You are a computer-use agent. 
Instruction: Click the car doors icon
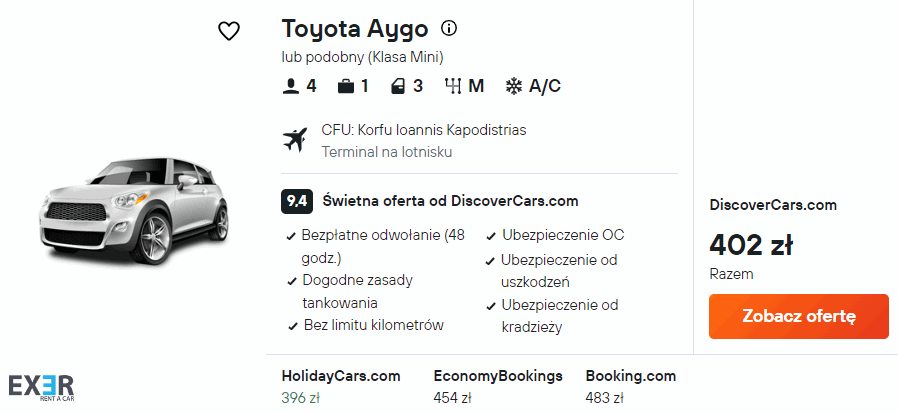click(399, 86)
